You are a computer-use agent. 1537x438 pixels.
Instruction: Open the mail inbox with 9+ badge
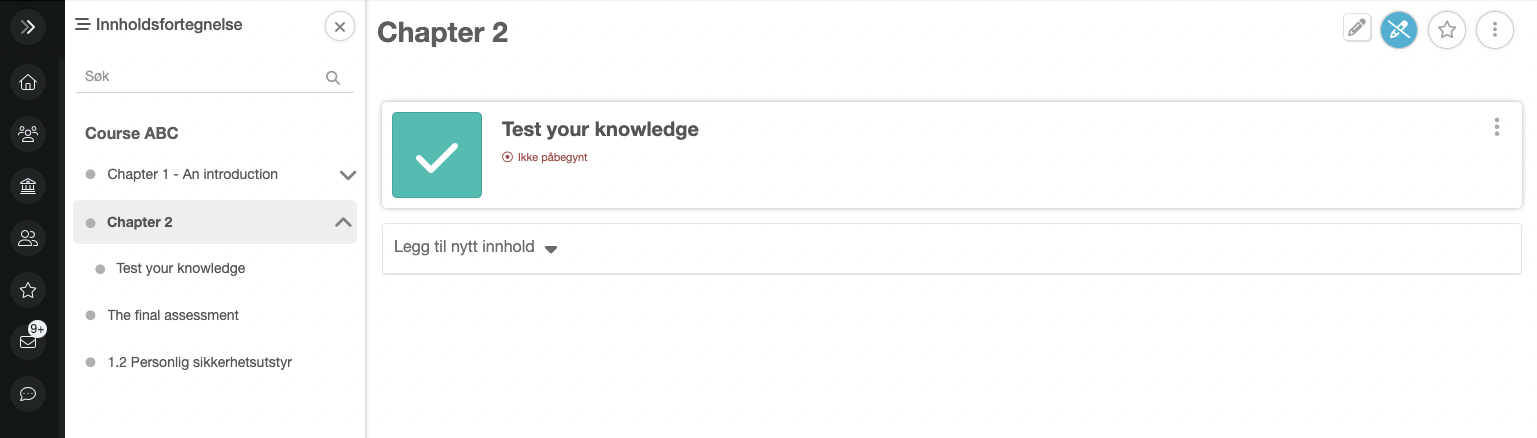[28, 342]
